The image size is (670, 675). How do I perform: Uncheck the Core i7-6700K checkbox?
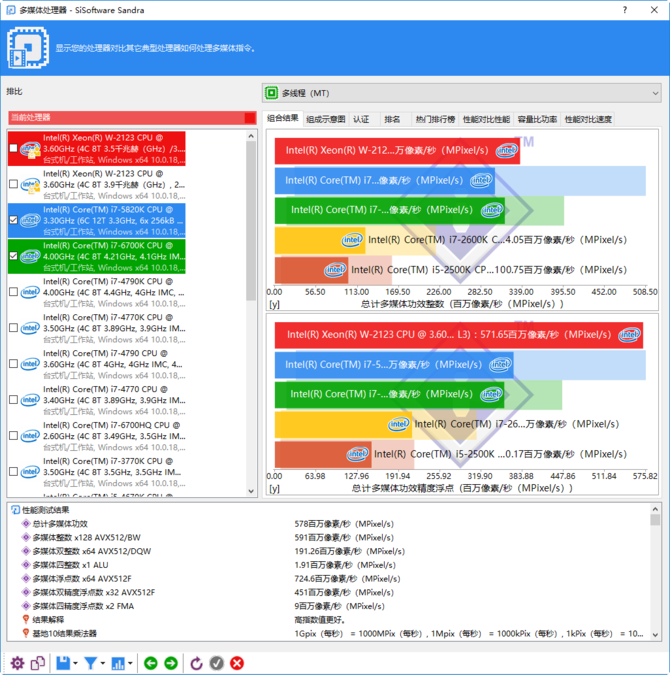[x=13, y=256]
